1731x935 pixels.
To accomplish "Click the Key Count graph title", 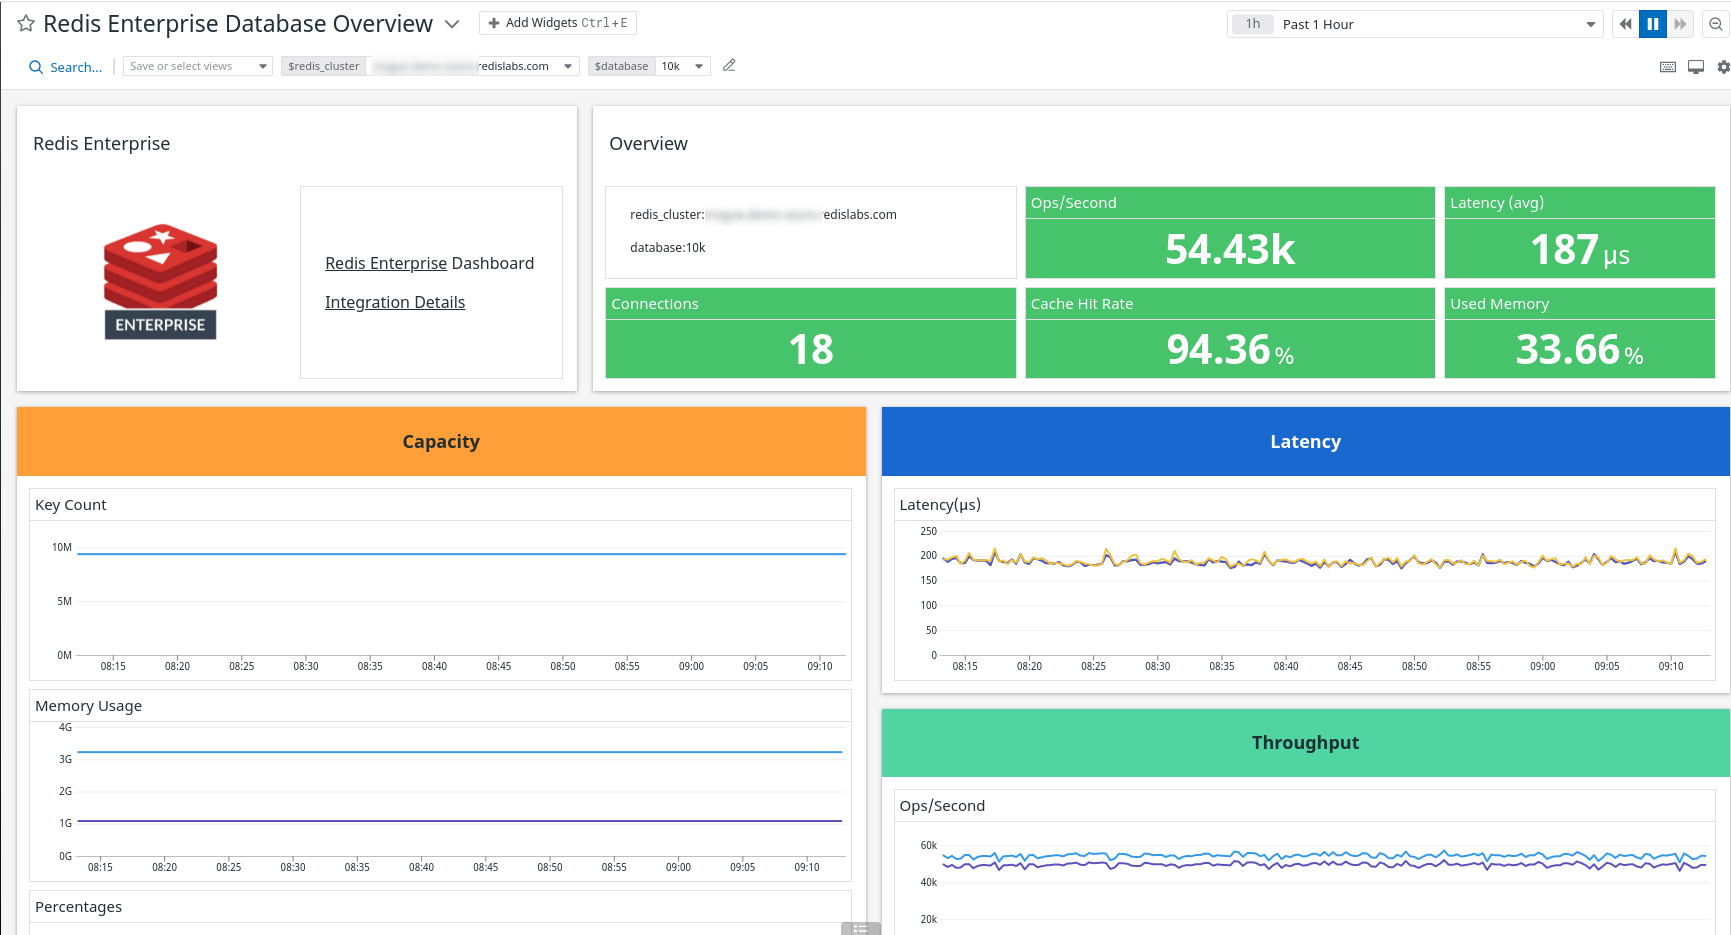I will (71, 505).
